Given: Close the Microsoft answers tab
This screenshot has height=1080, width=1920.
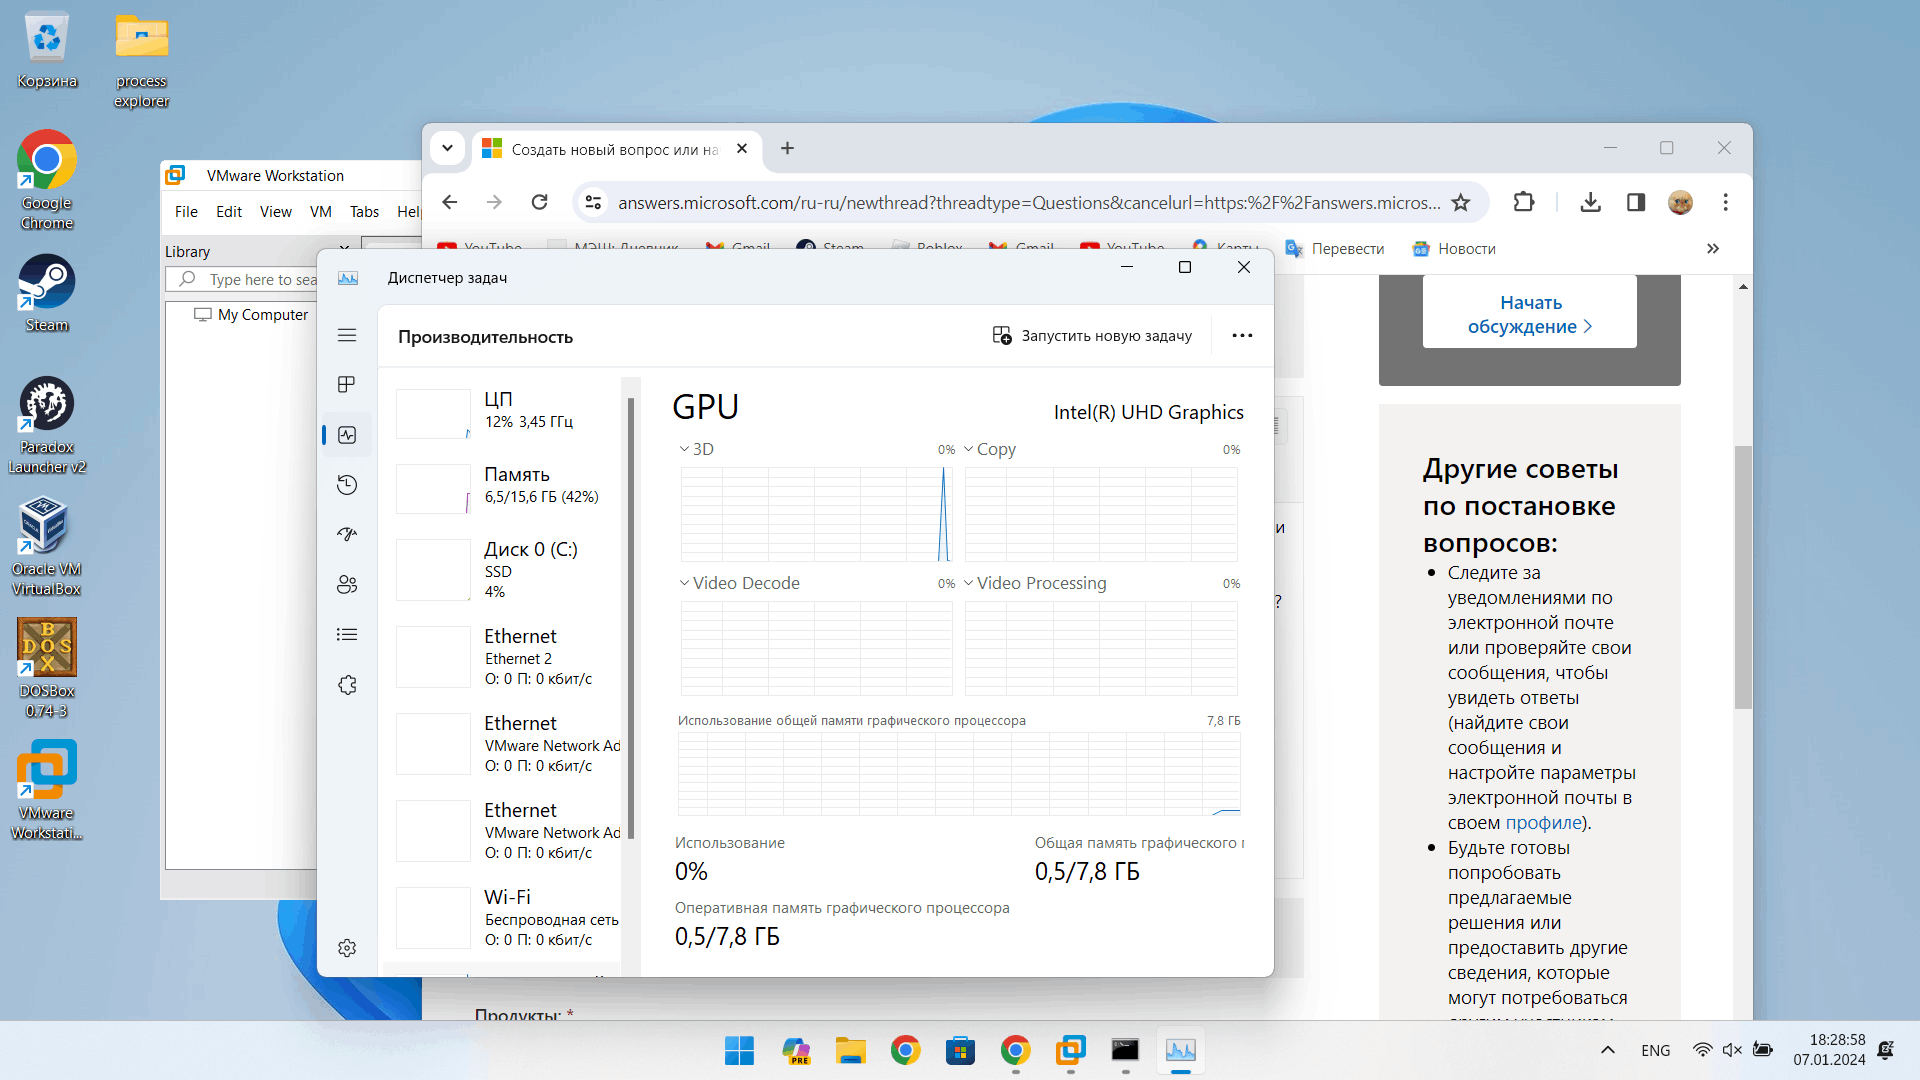Looking at the screenshot, I should tap(742, 148).
